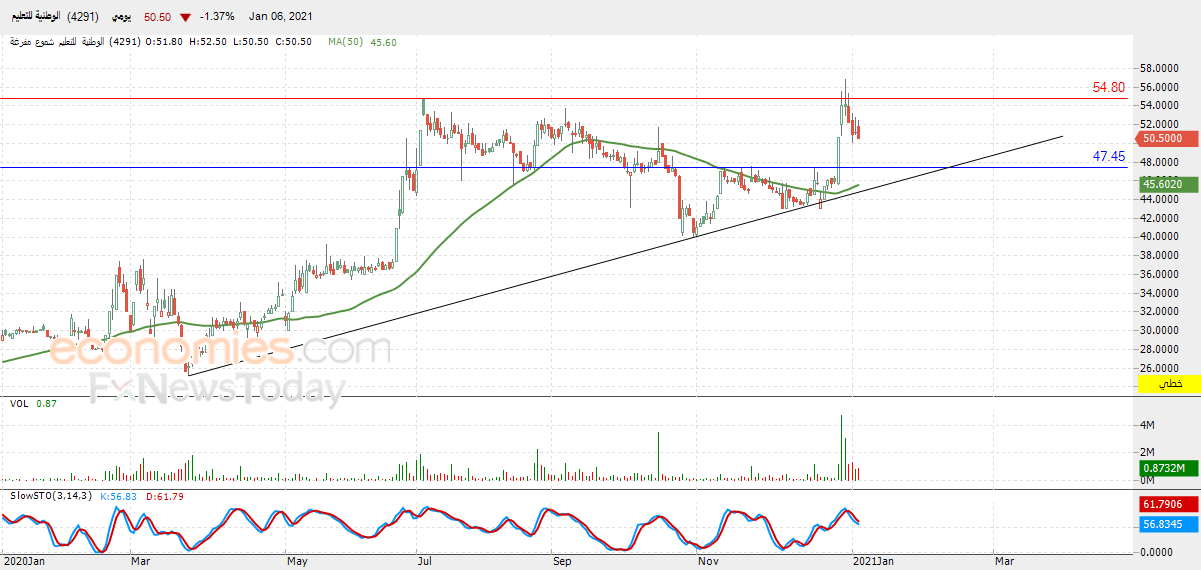
Task: Open the SlowSTO(3,14,3) indicator settings label
Action: point(51,495)
